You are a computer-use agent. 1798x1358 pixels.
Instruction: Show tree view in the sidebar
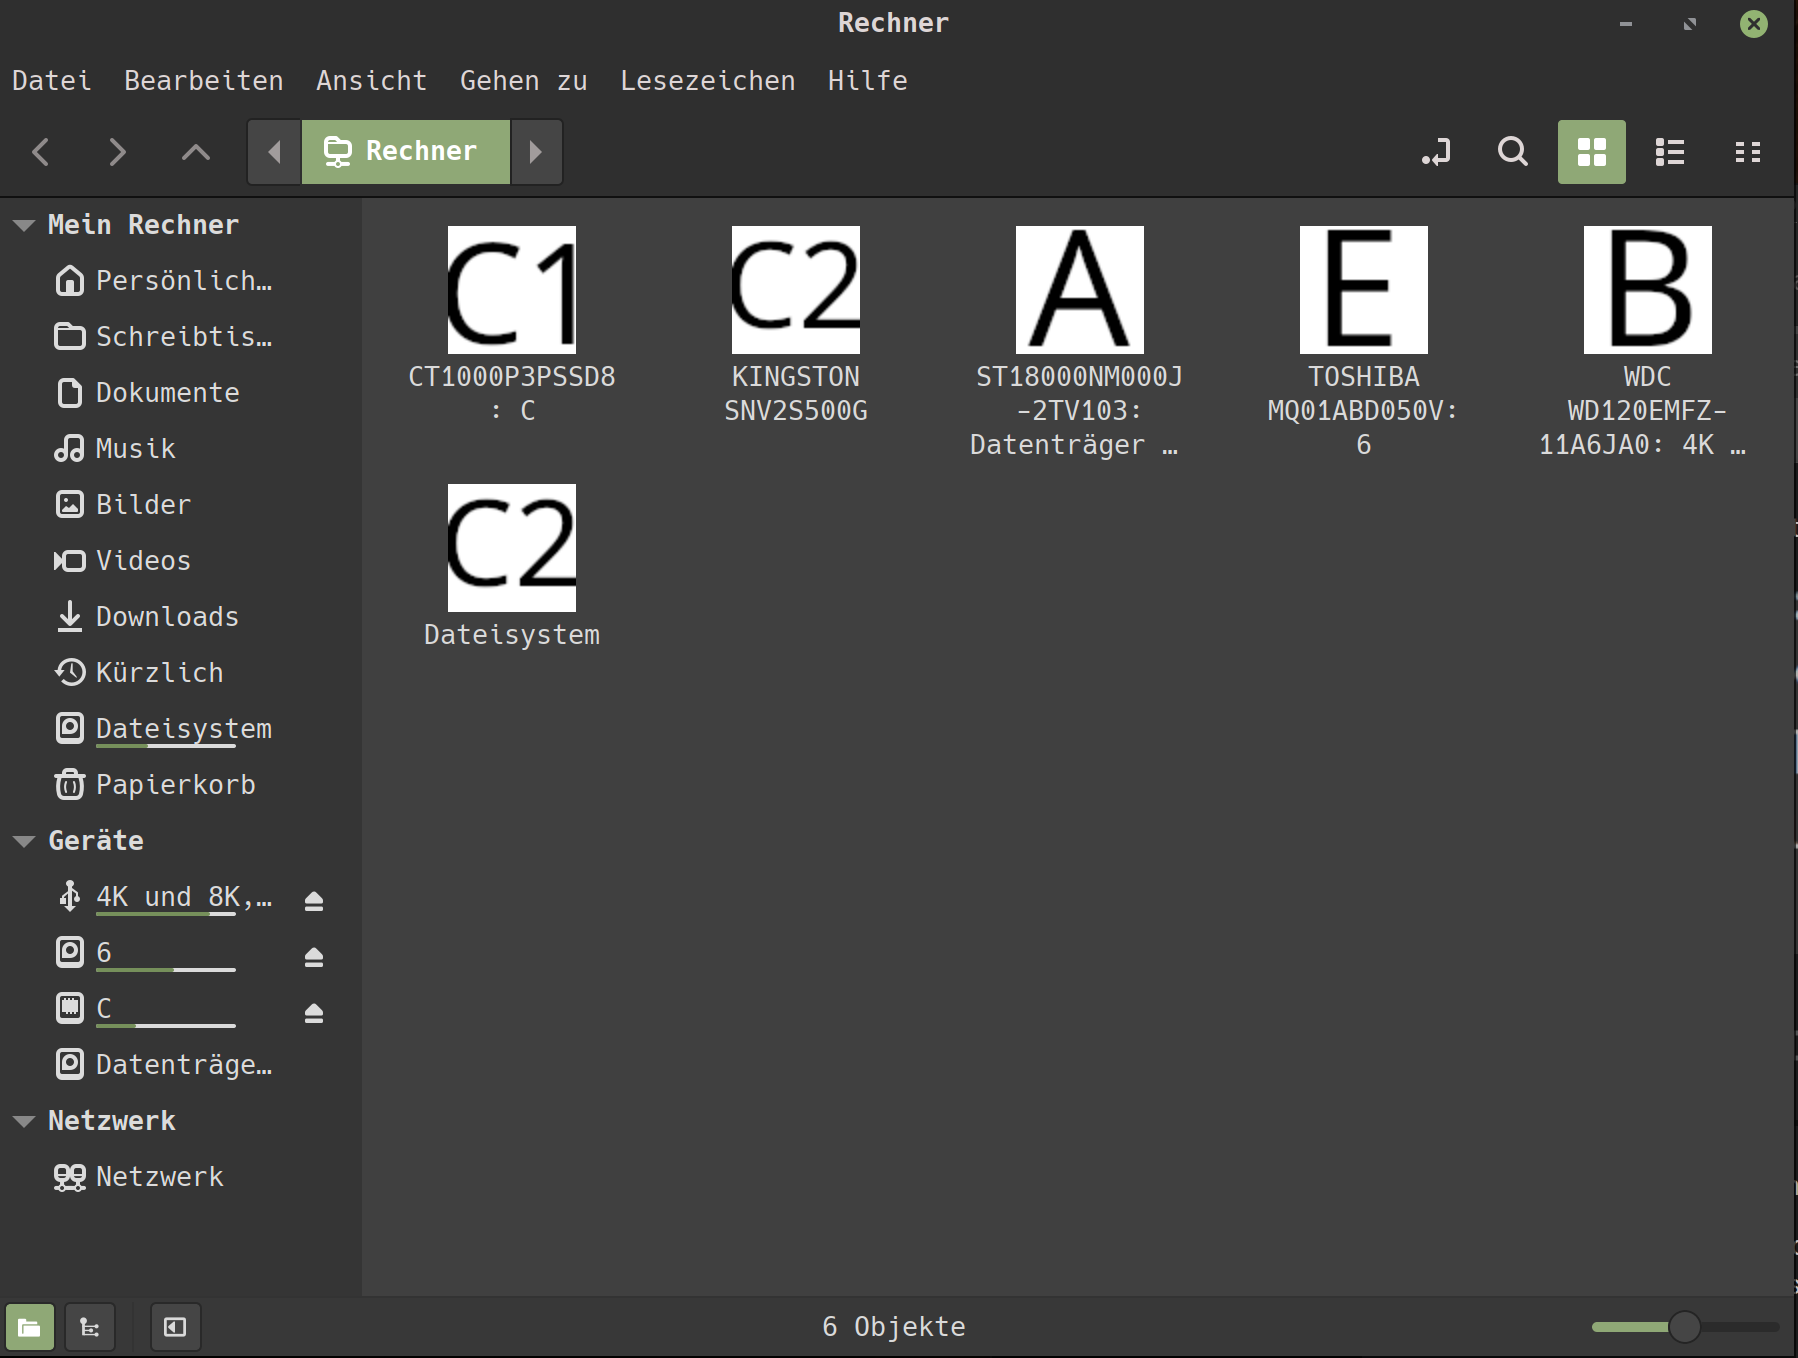point(90,1327)
